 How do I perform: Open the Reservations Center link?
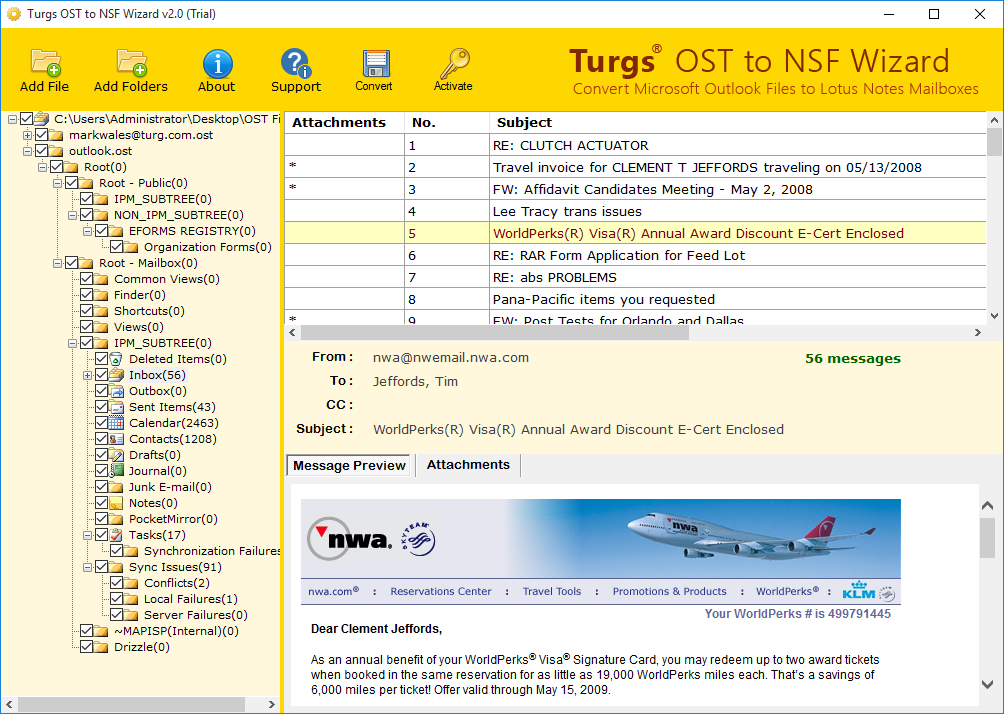441,592
